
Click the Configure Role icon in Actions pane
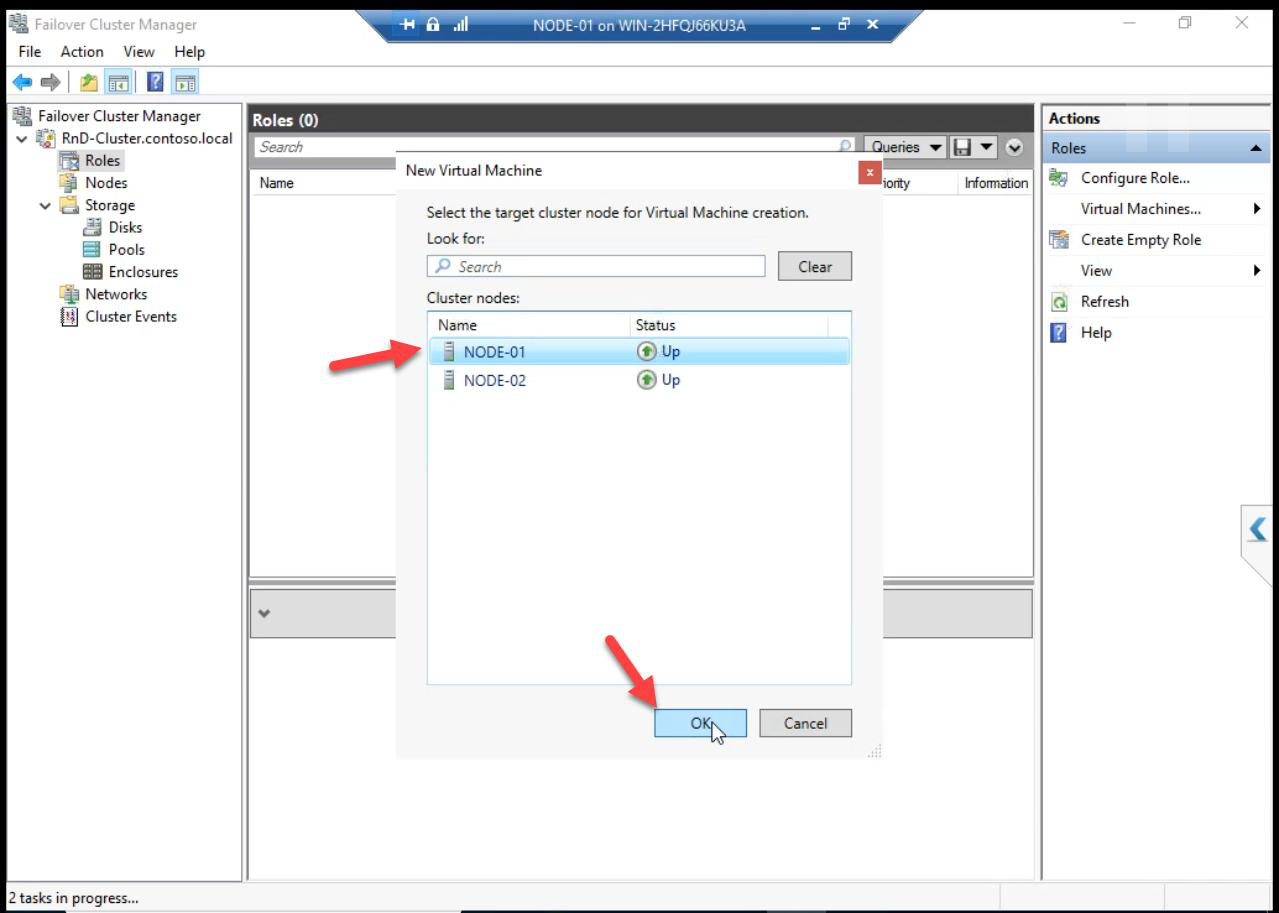pos(1058,178)
